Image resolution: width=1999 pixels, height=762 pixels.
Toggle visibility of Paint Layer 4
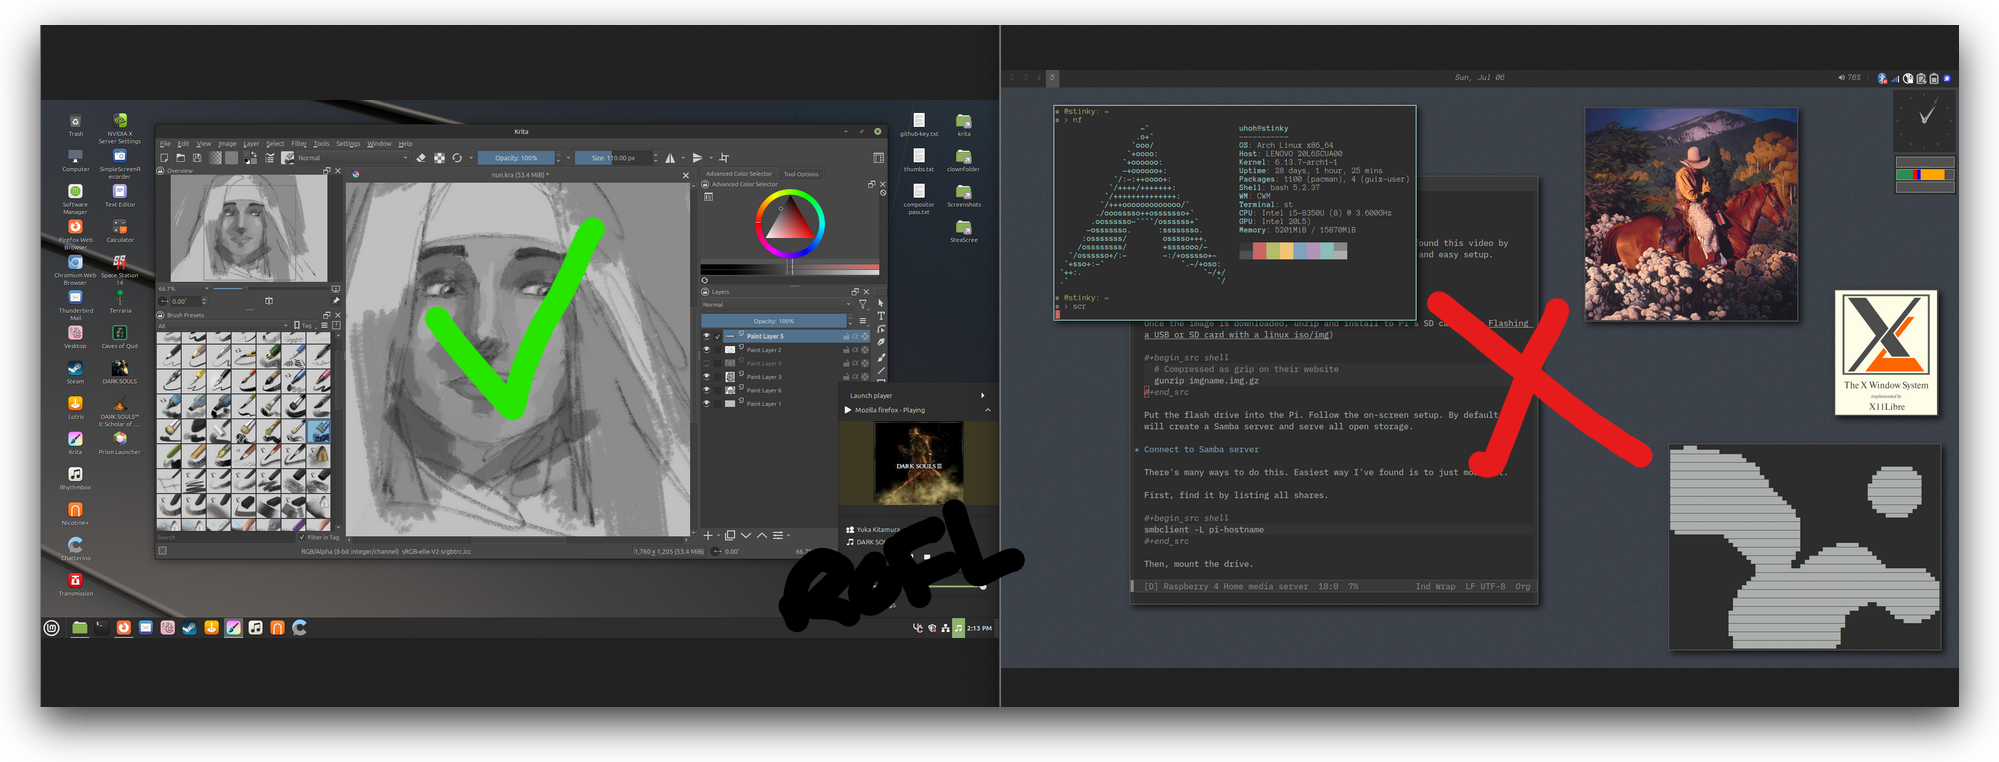(x=706, y=363)
